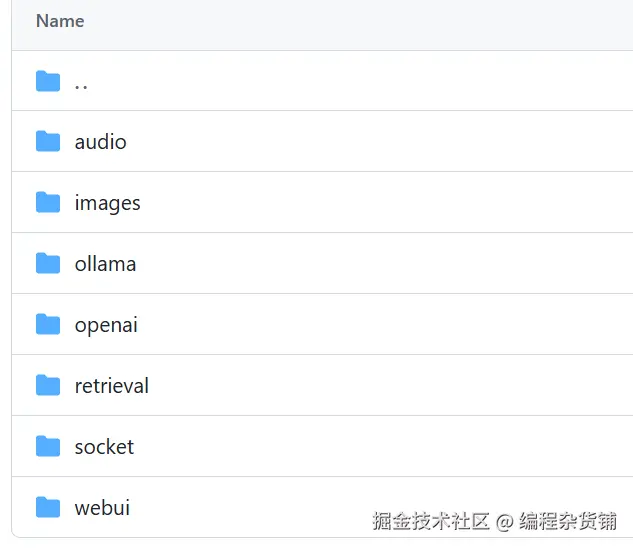Viewport: 633px width, 548px height.
Task: Select the socket text link
Action: point(104,447)
